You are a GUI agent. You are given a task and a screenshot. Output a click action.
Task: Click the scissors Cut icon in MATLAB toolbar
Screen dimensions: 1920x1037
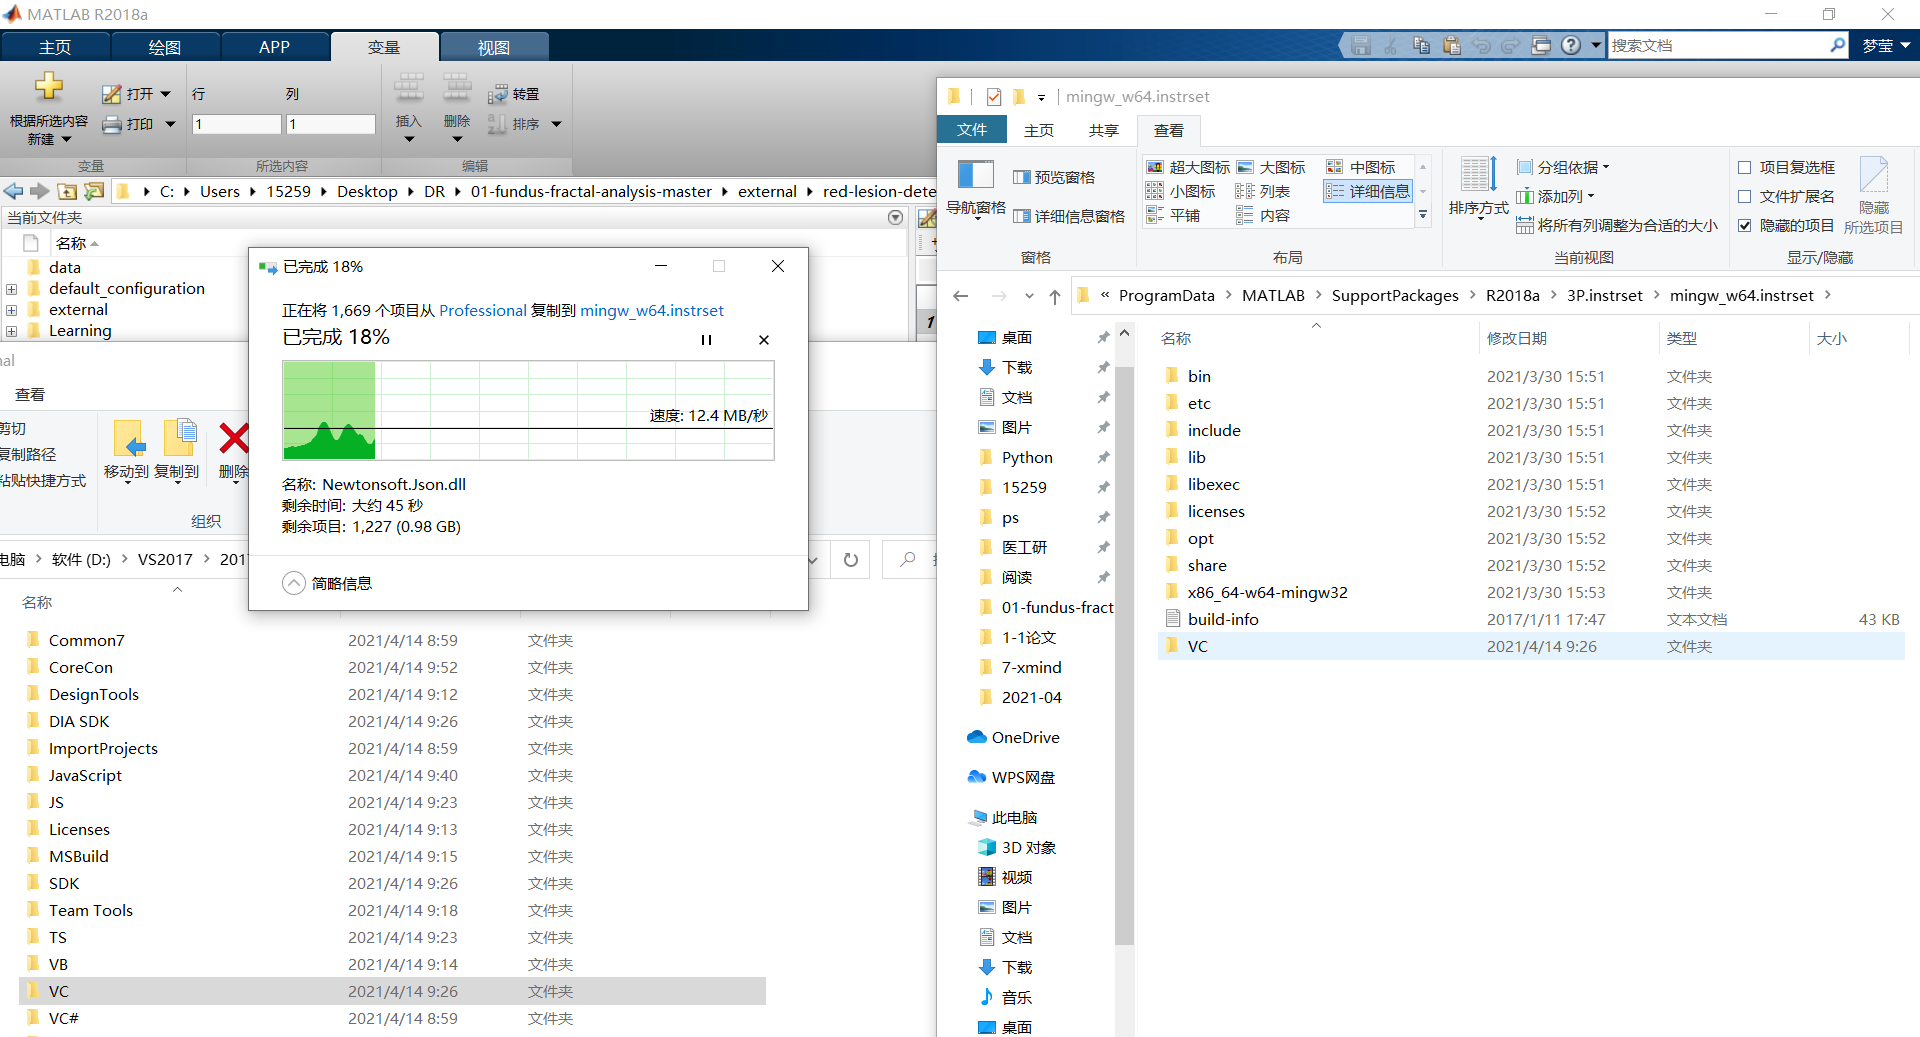pos(1391,45)
